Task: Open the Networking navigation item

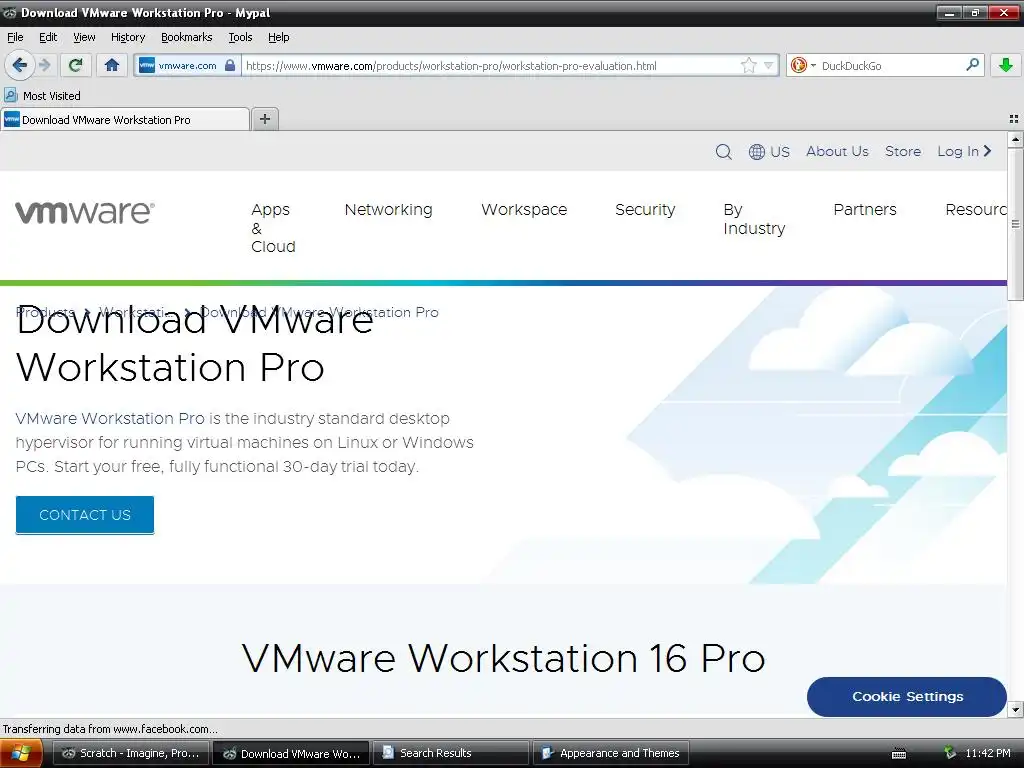Action: coord(389,210)
